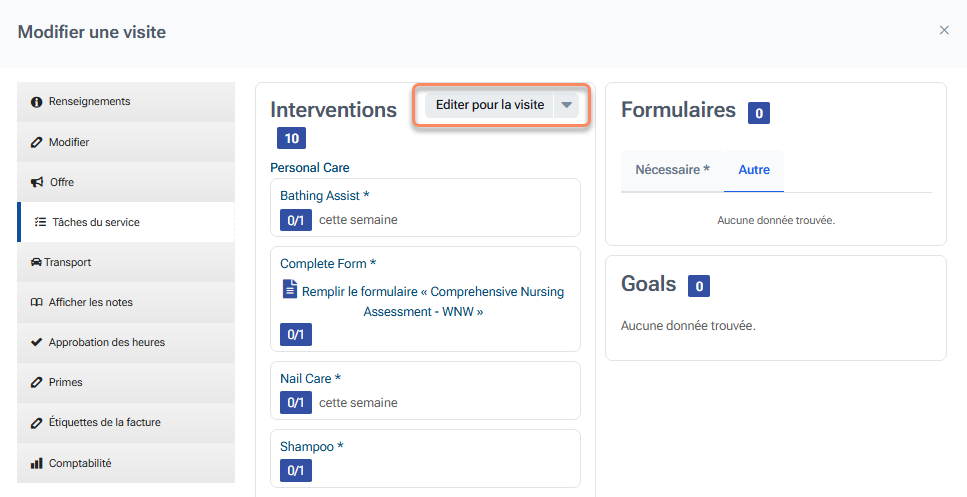967x497 pixels.
Task: Select the Autre forms tab
Action: click(754, 170)
